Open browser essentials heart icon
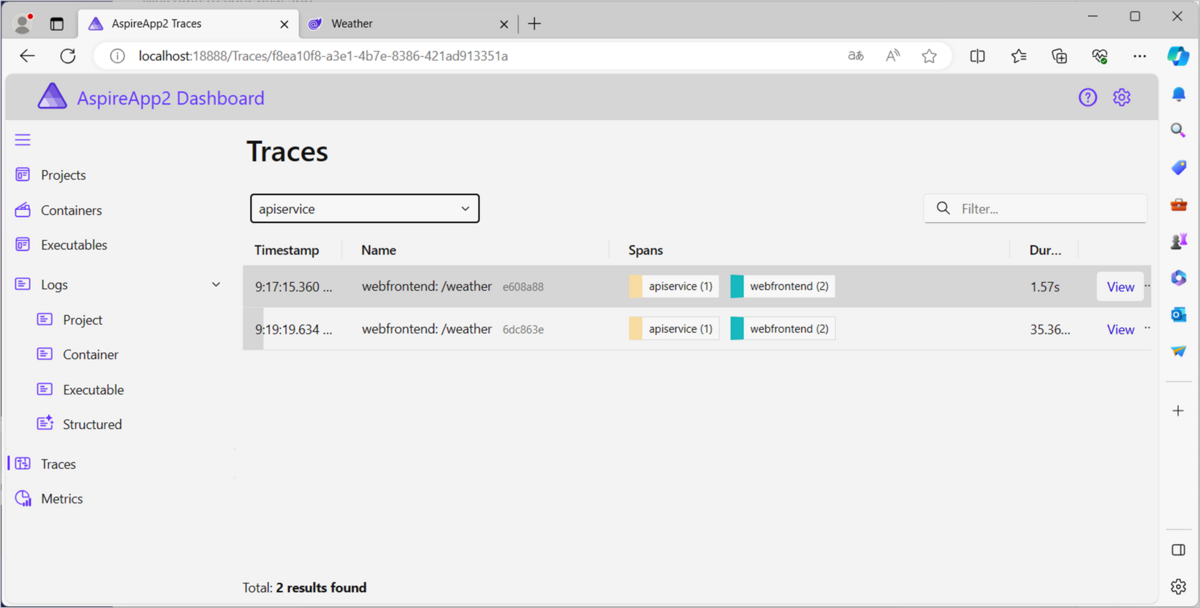1200x608 pixels. click(1100, 56)
